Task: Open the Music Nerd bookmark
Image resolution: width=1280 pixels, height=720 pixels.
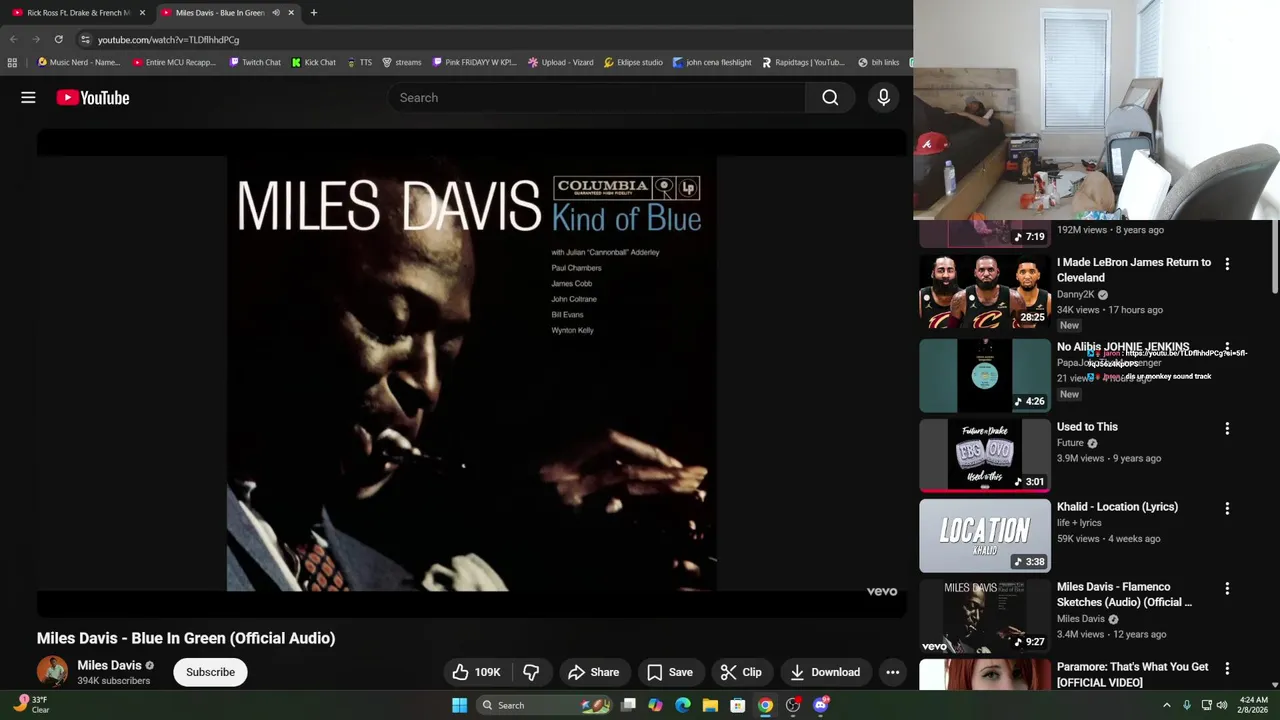Action: [78, 62]
